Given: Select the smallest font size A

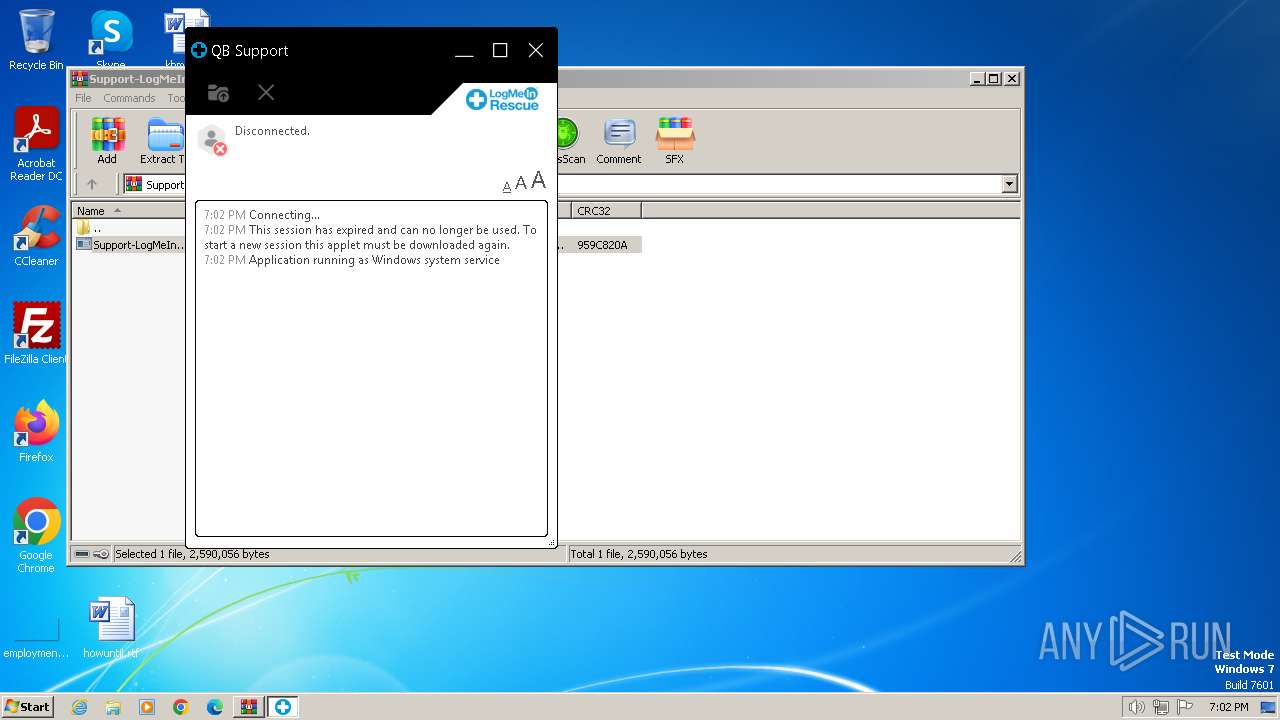Looking at the screenshot, I should (x=507, y=186).
